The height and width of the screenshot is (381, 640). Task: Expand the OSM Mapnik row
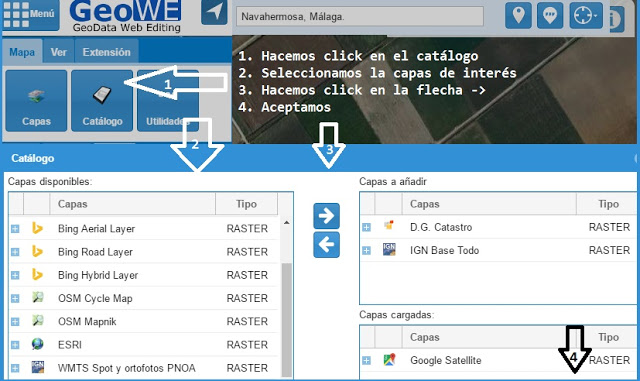(15, 322)
